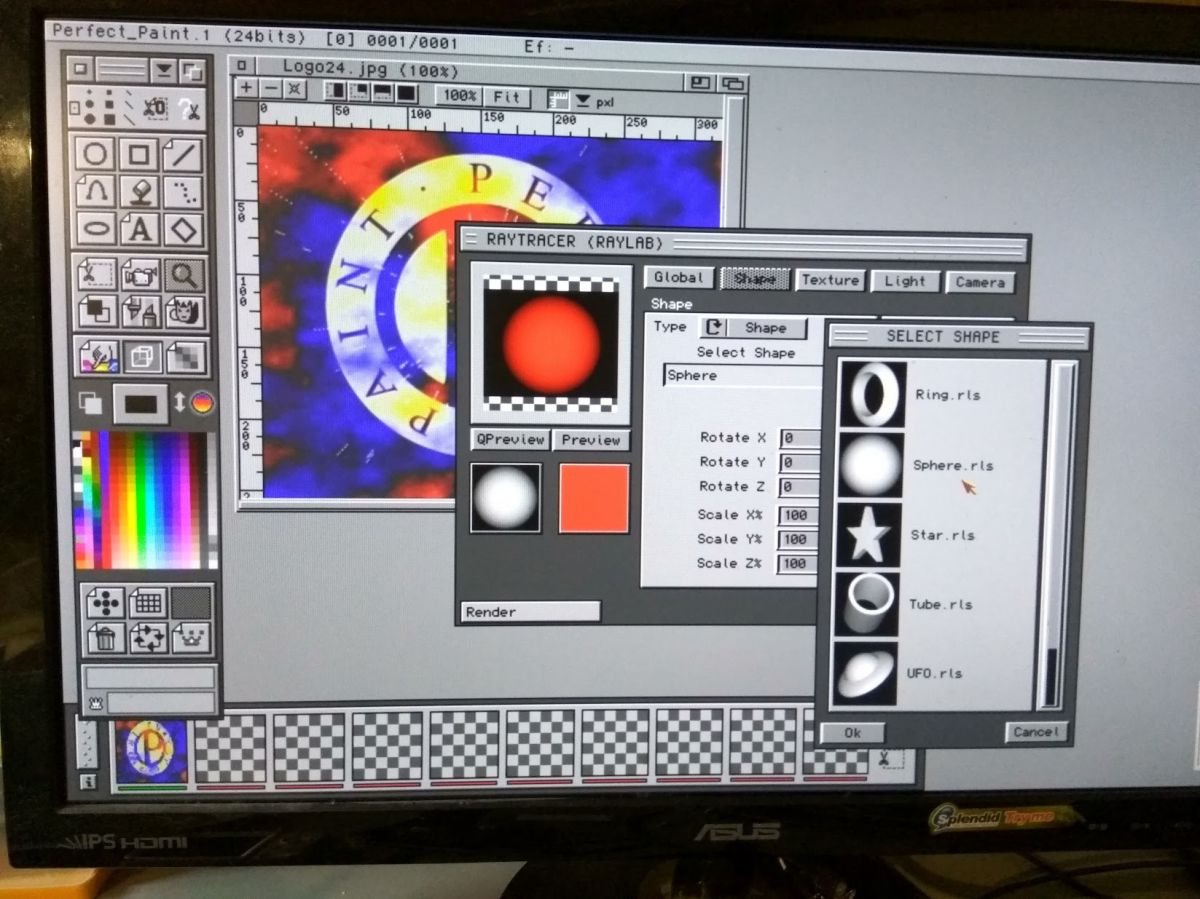Select the scissors brush cut tool
Viewport: 1200px width, 899px height.
97,274
